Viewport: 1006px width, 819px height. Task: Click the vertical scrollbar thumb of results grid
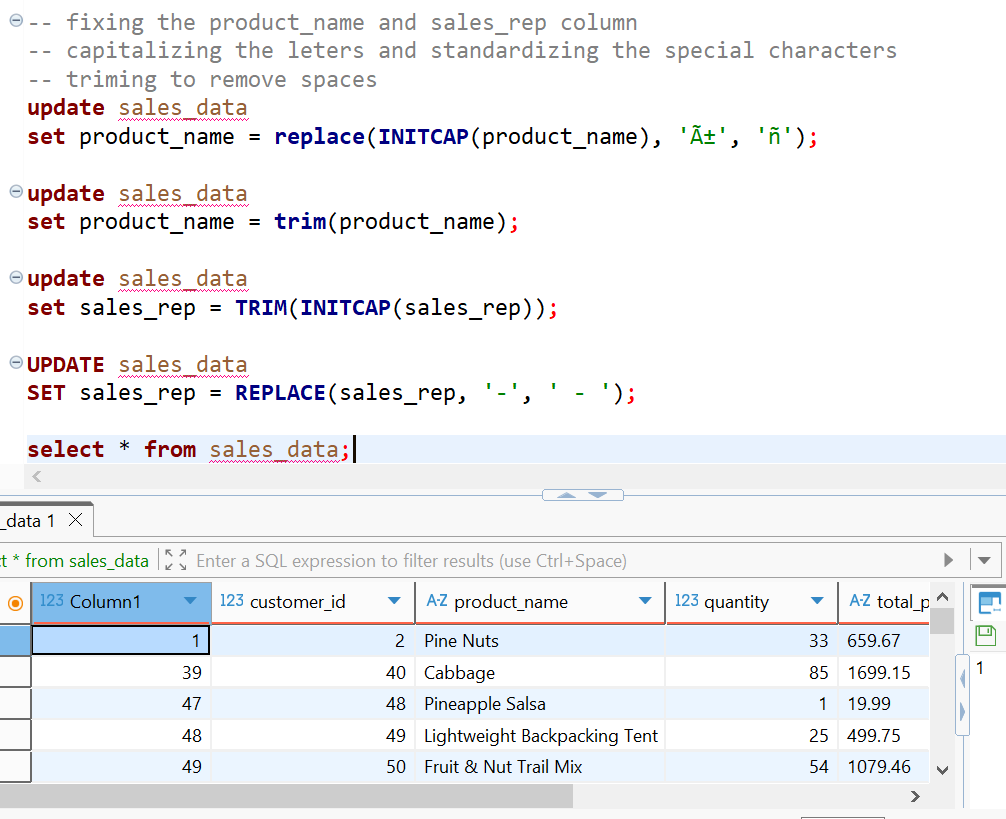click(x=941, y=621)
